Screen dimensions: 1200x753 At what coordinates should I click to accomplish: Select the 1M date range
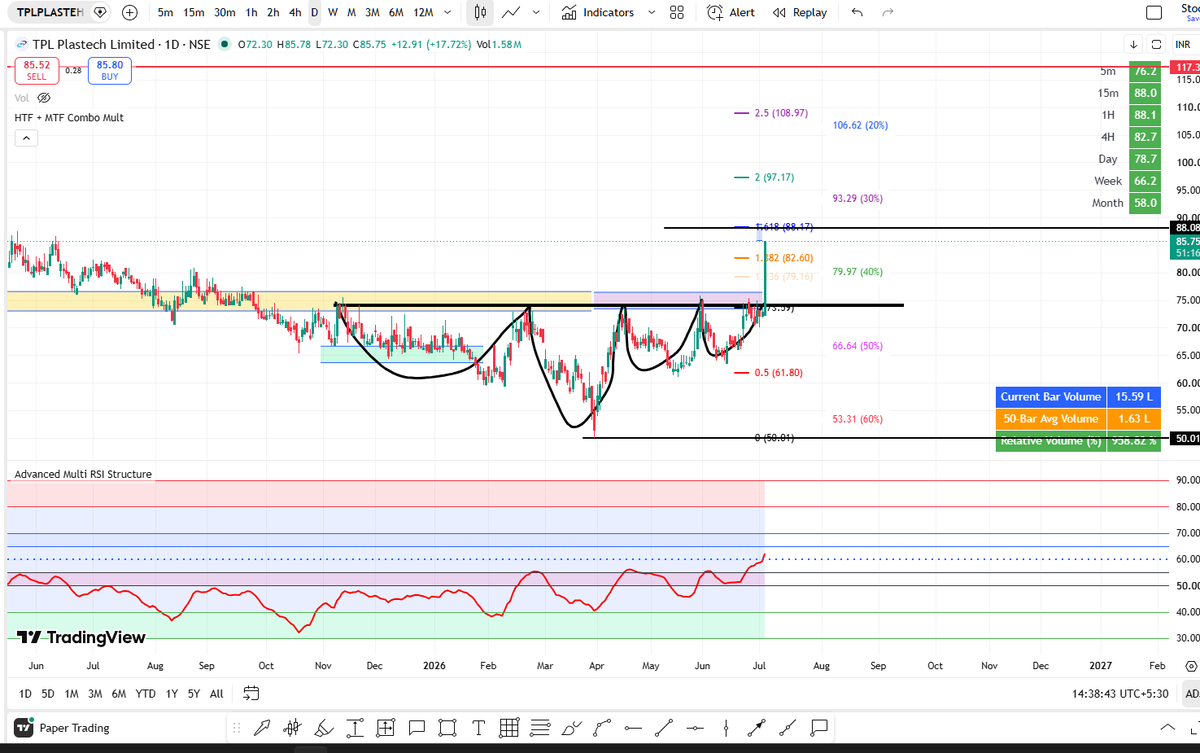coord(72,693)
